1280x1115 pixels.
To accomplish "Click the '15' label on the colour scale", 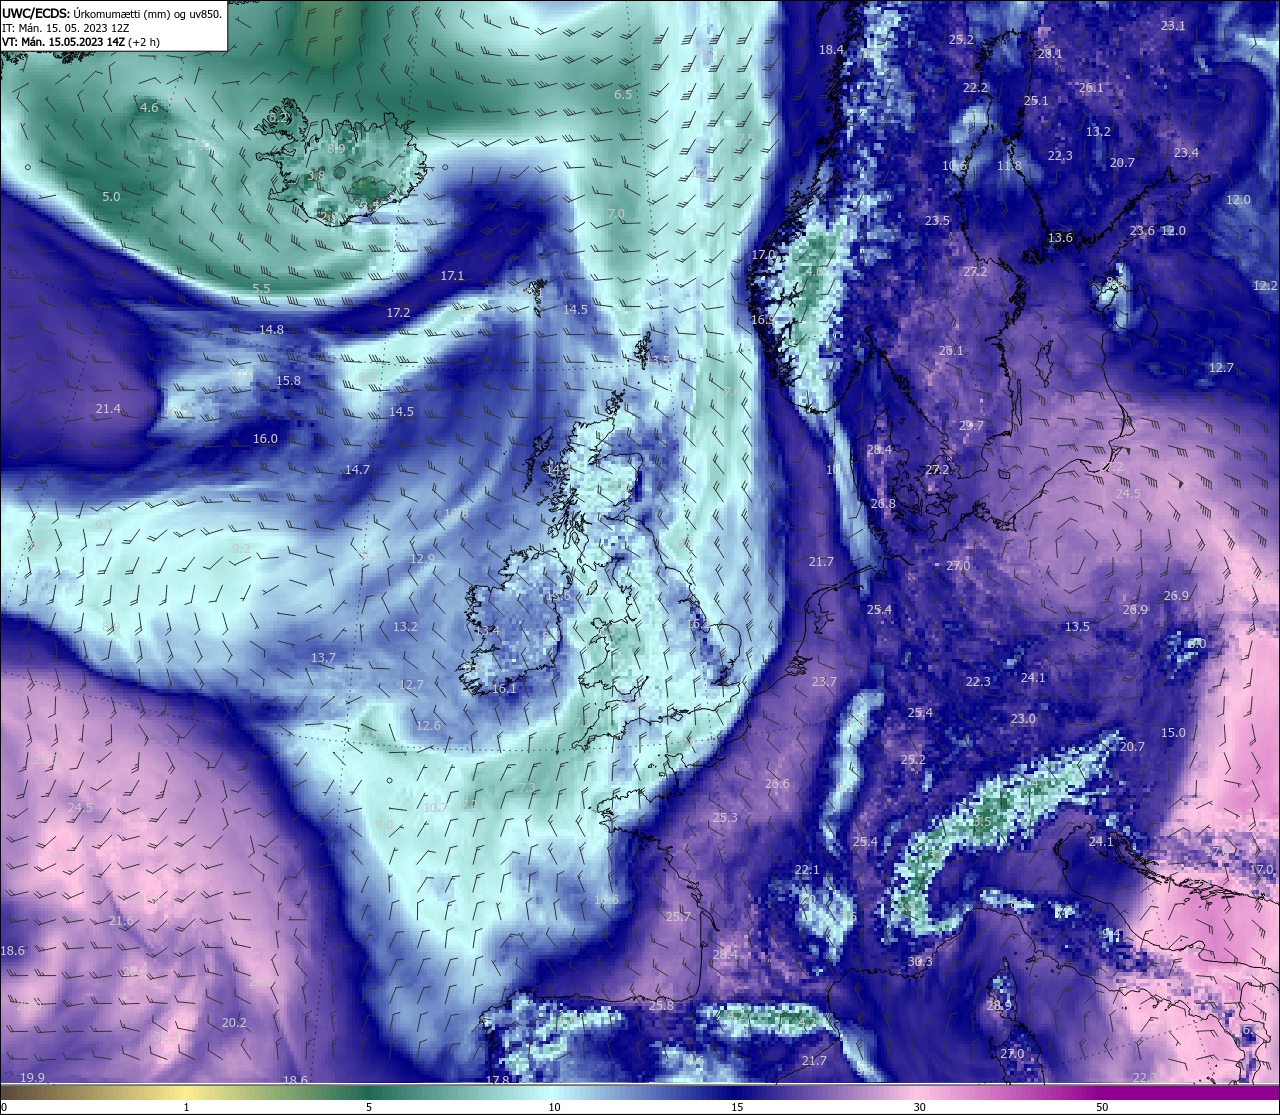I will click(x=736, y=1107).
